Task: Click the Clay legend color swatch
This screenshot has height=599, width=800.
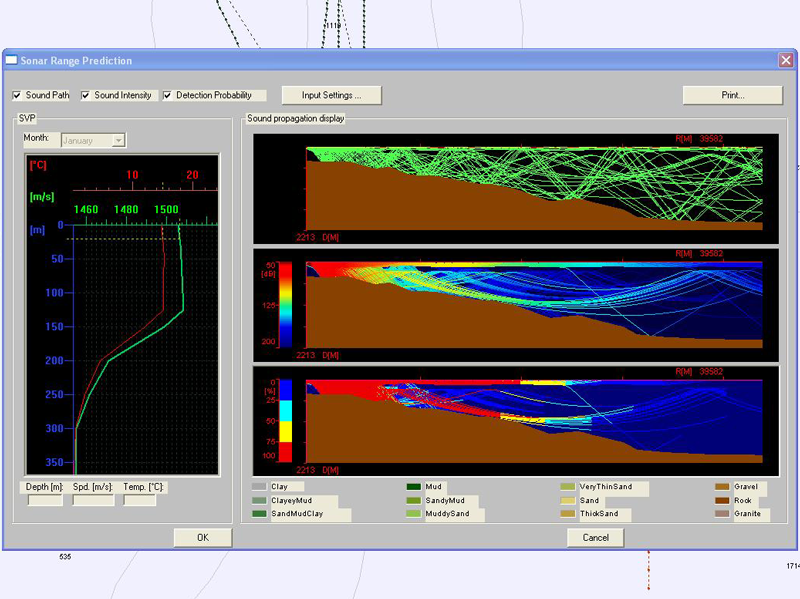Action: 259,487
